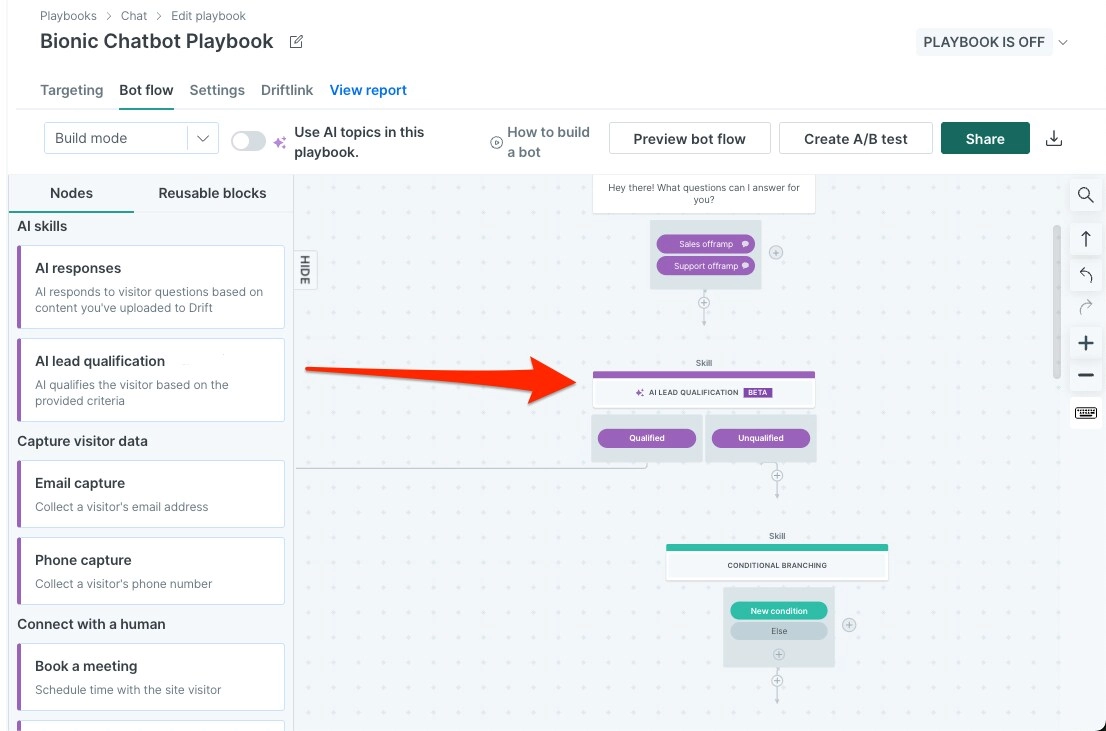Add button beside Sales offramp group
The height and width of the screenshot is (731, 1106).
click(x=775, y=253)
